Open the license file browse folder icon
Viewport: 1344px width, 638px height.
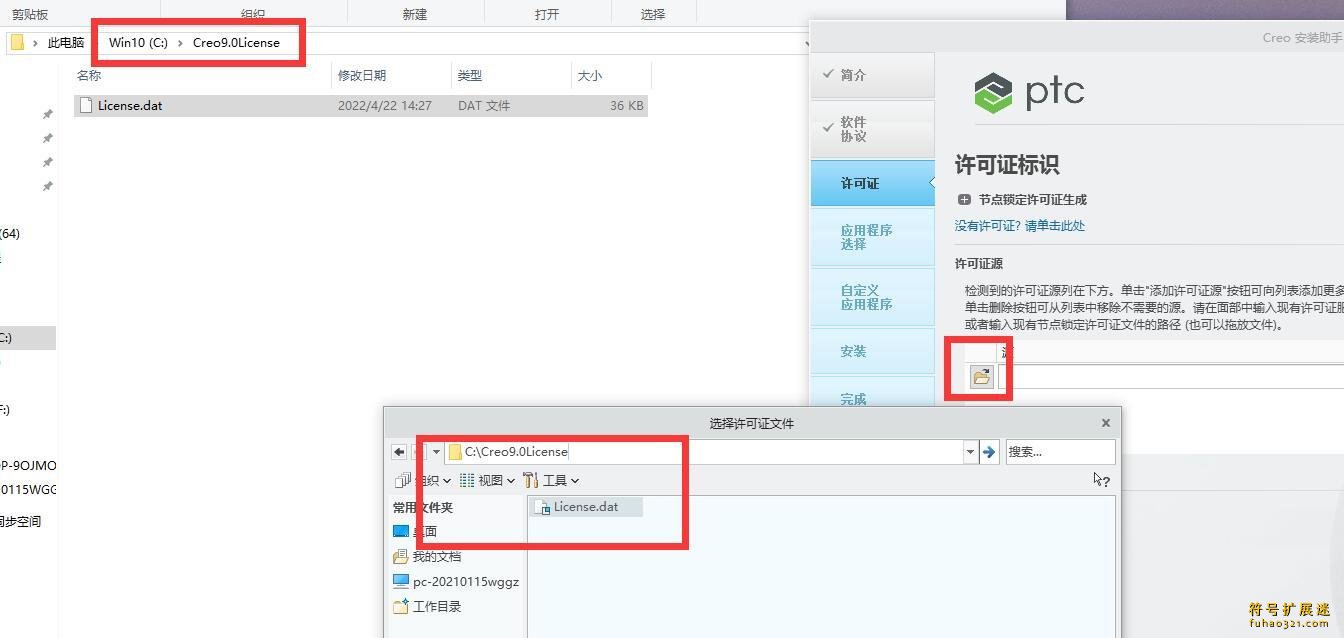click(981, 377)
